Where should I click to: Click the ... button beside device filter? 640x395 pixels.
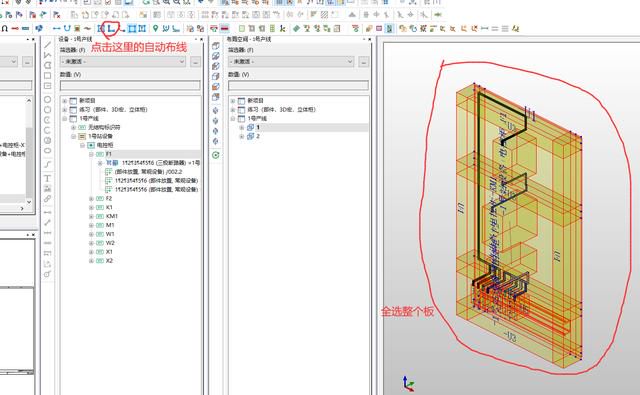[195, 62]
